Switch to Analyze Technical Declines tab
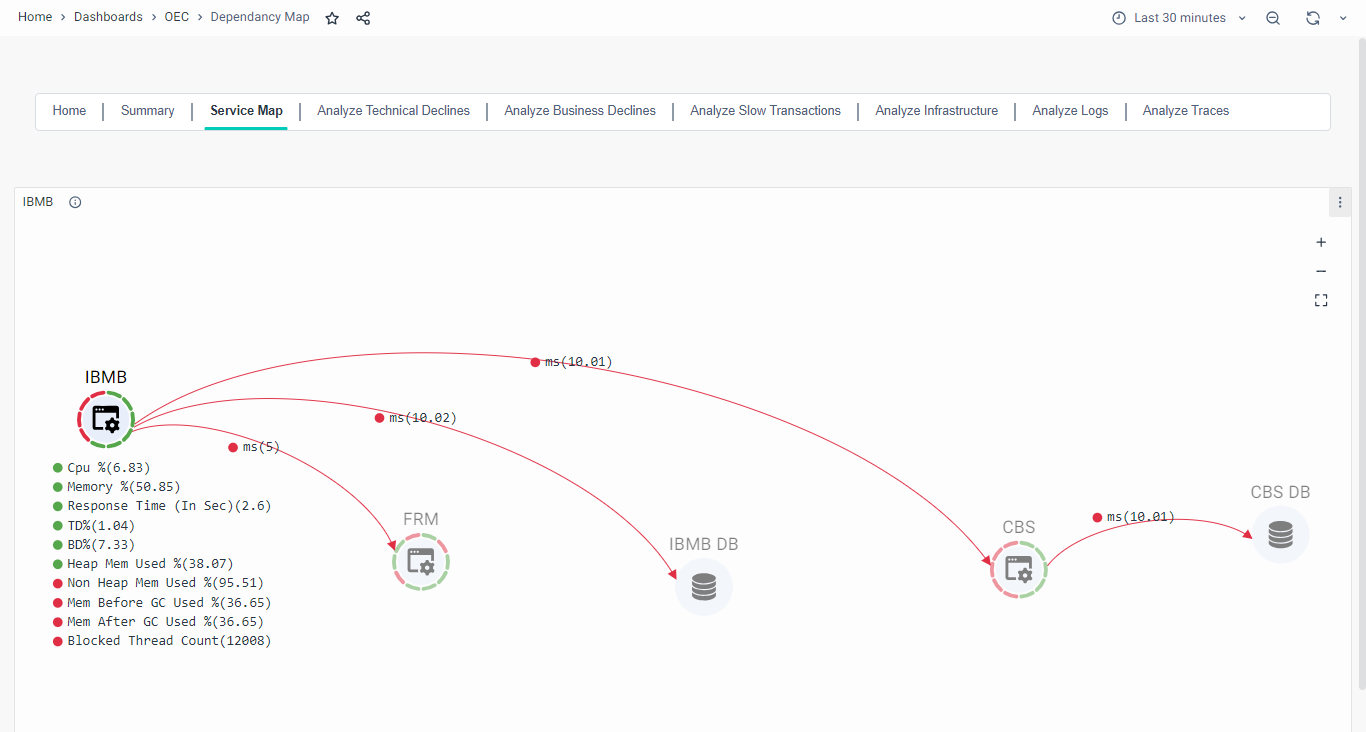The width and height of the screenshot is (1366, 732). click(x=393, y=111)
